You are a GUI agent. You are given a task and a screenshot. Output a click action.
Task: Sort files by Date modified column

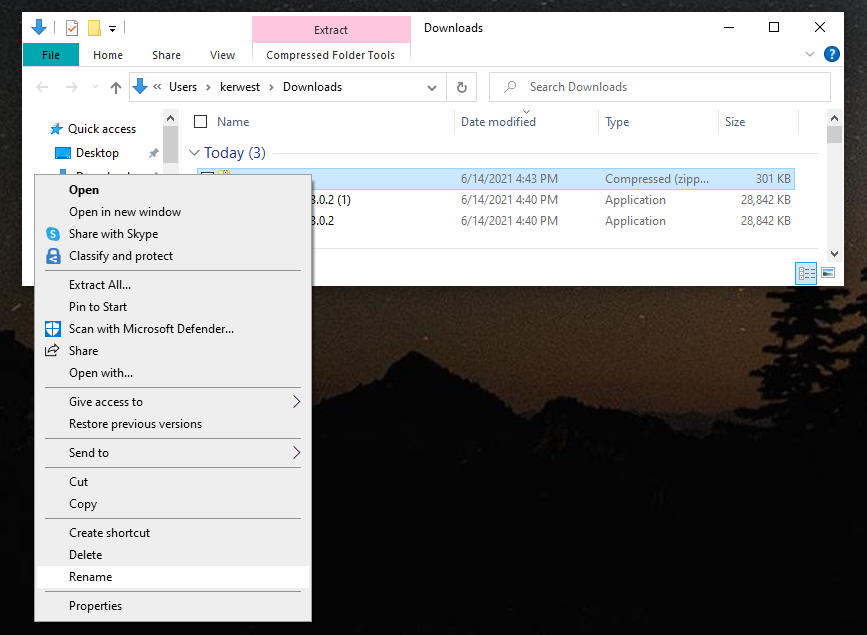tap(498, 122)
